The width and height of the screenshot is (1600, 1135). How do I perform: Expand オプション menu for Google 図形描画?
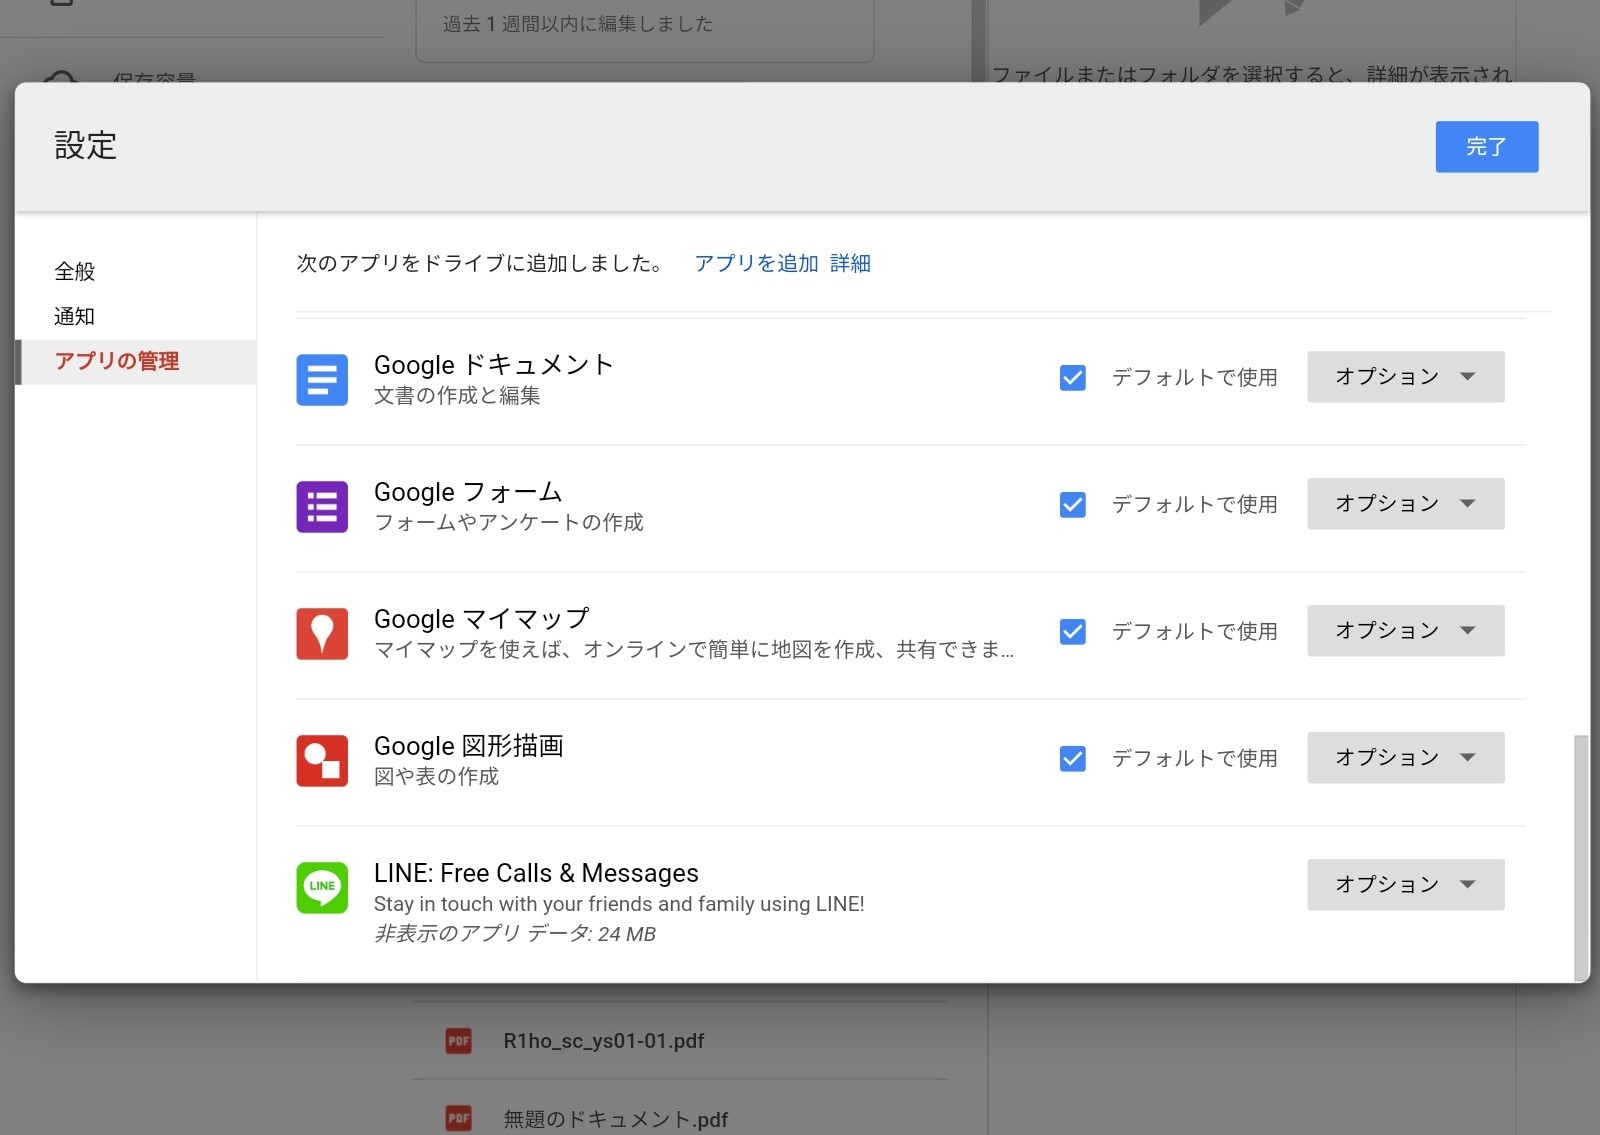(1405, 758)
